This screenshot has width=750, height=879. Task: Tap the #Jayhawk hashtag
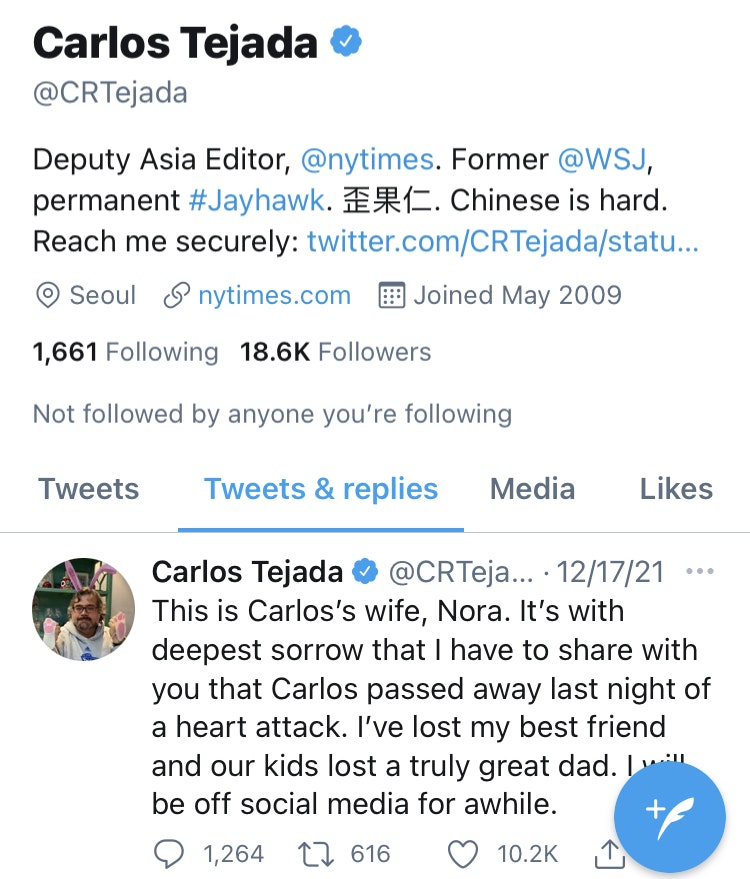pos(256,201)
